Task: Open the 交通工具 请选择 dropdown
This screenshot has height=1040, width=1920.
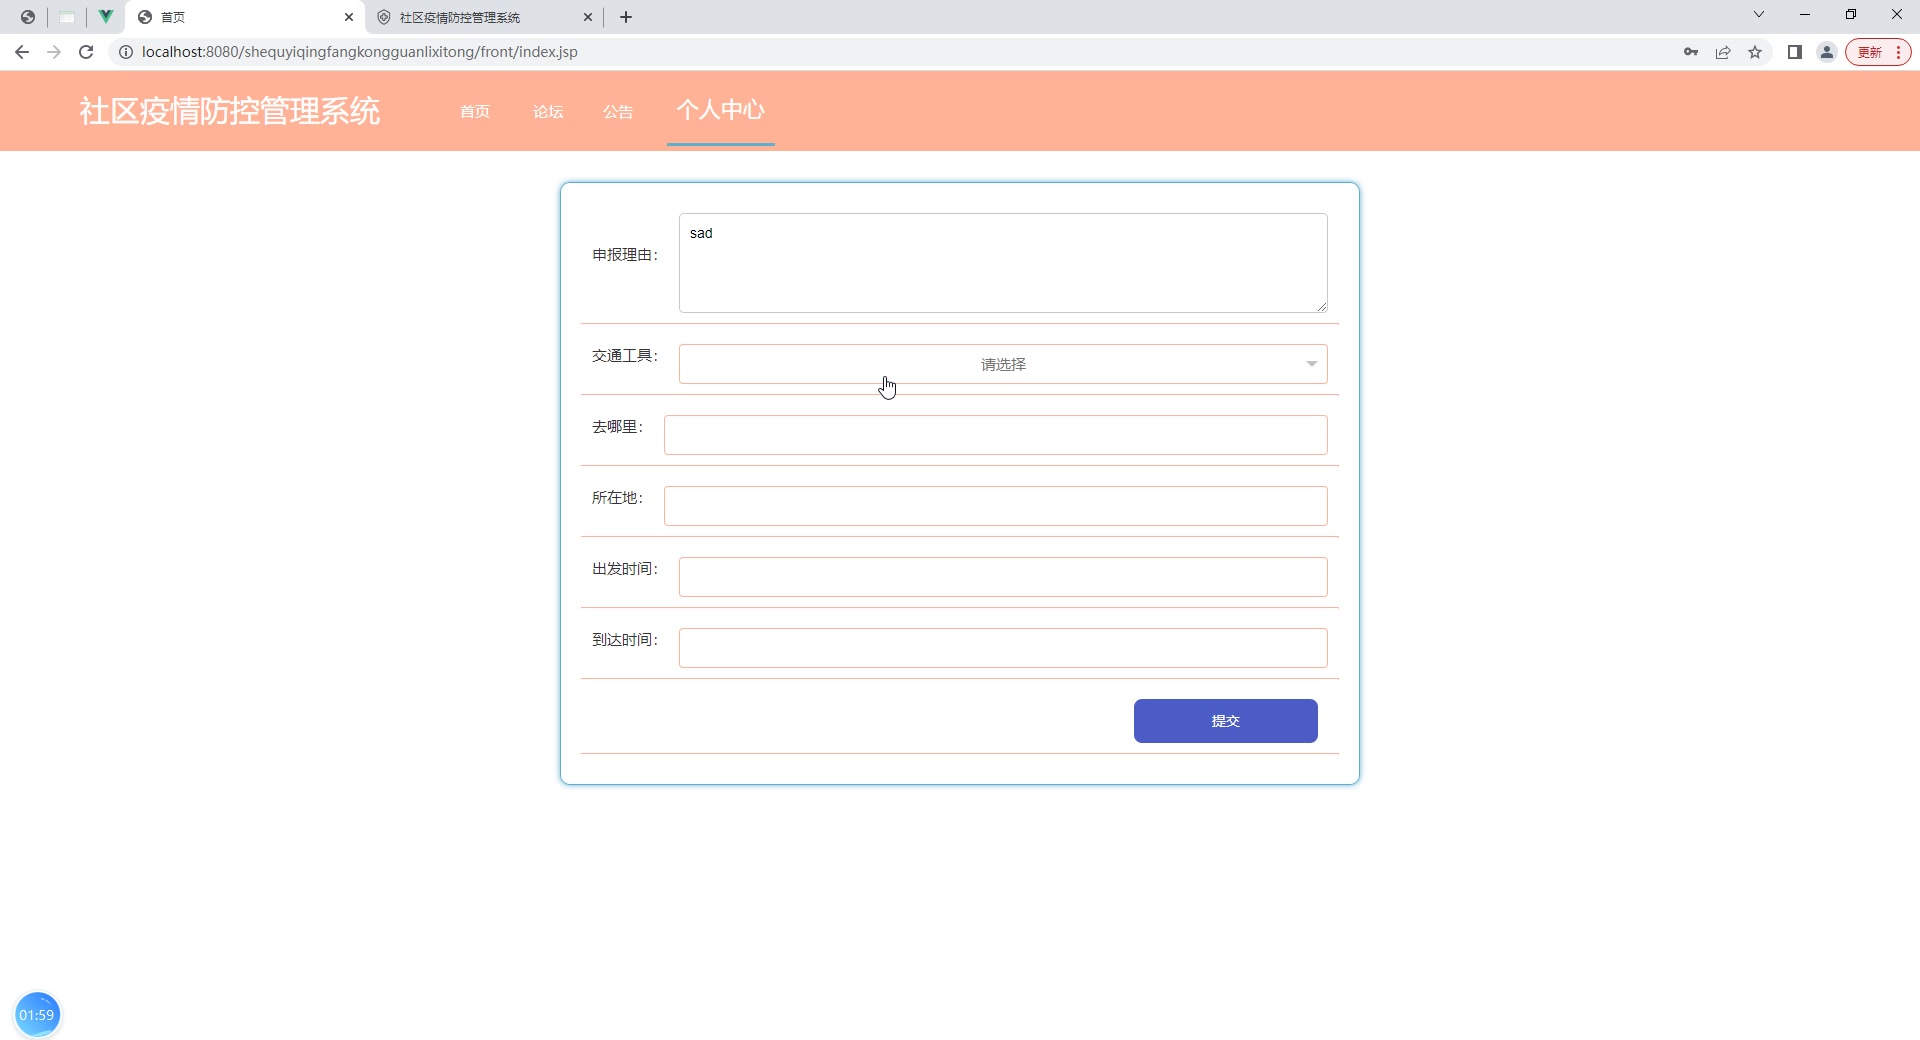Action: point(1003,364)
